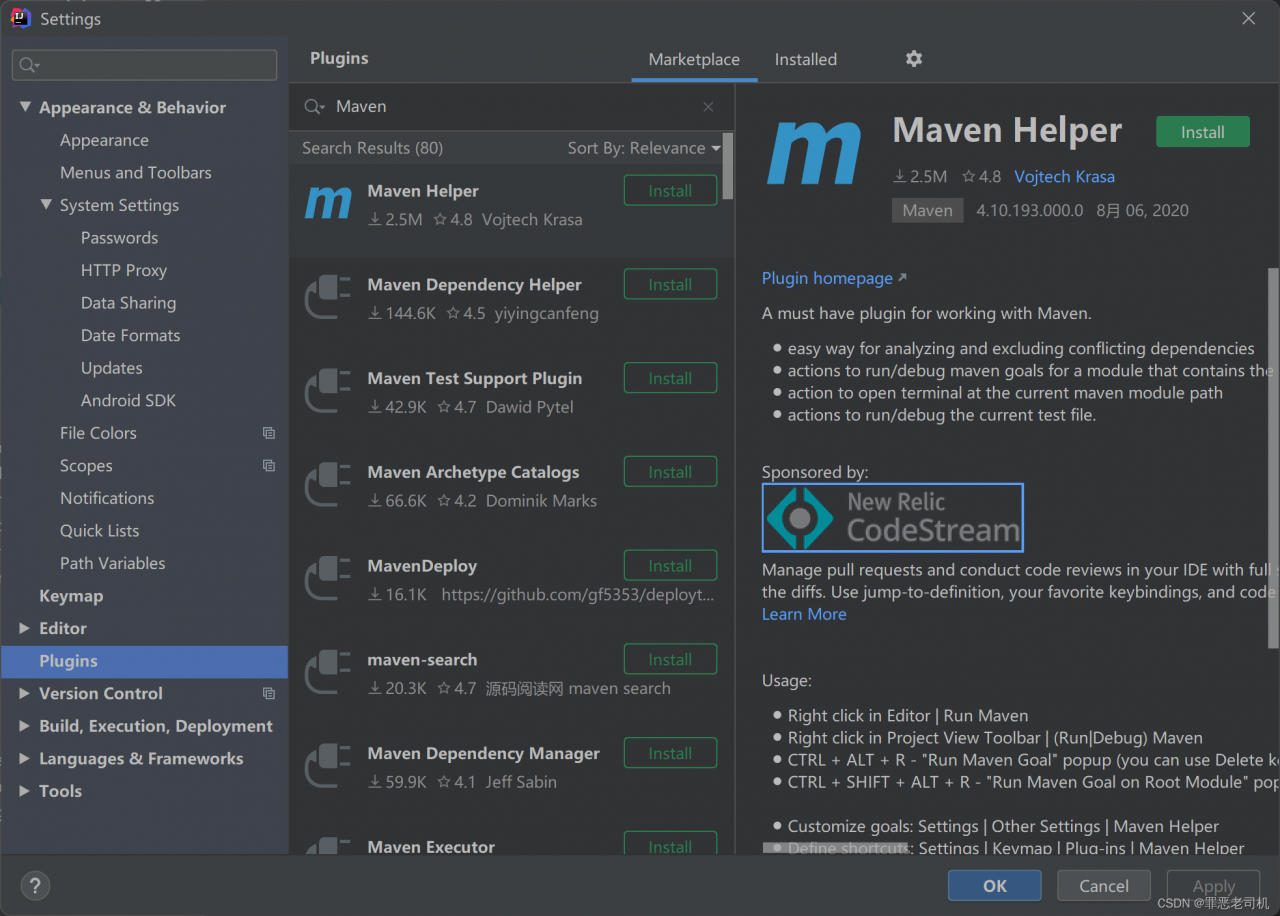Install the Maven Dependency Manager plugin
1280x916 pixels.
(670, 754)
